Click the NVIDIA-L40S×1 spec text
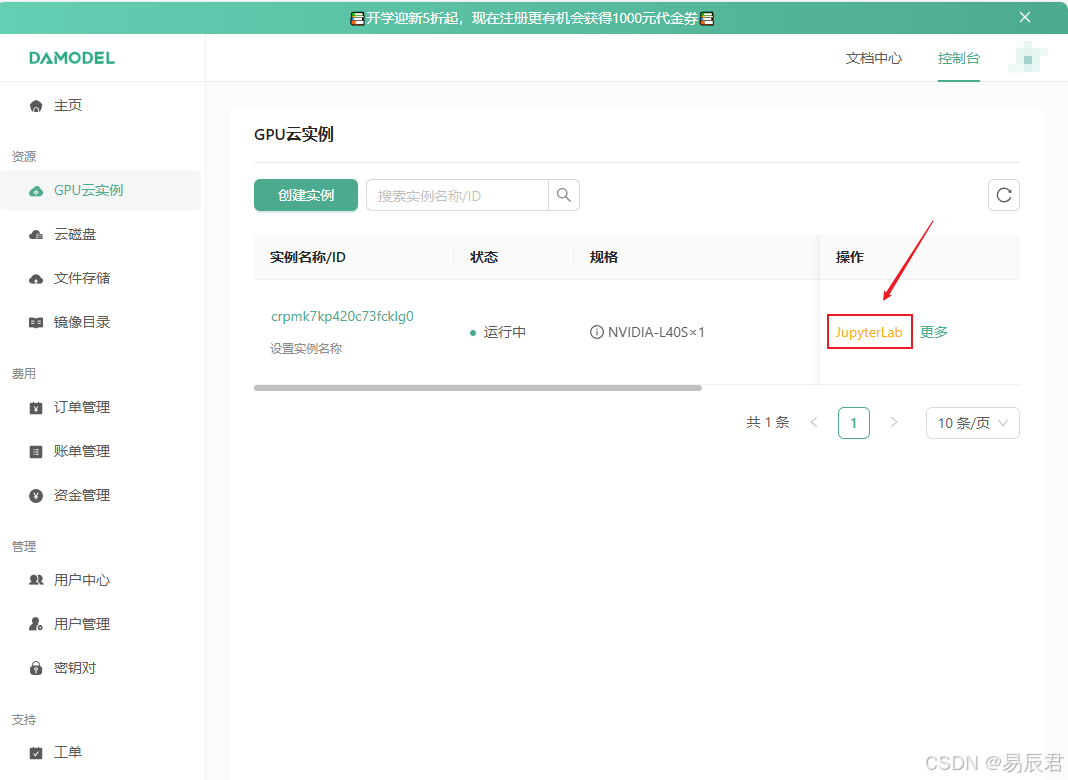 pos(656,332)
